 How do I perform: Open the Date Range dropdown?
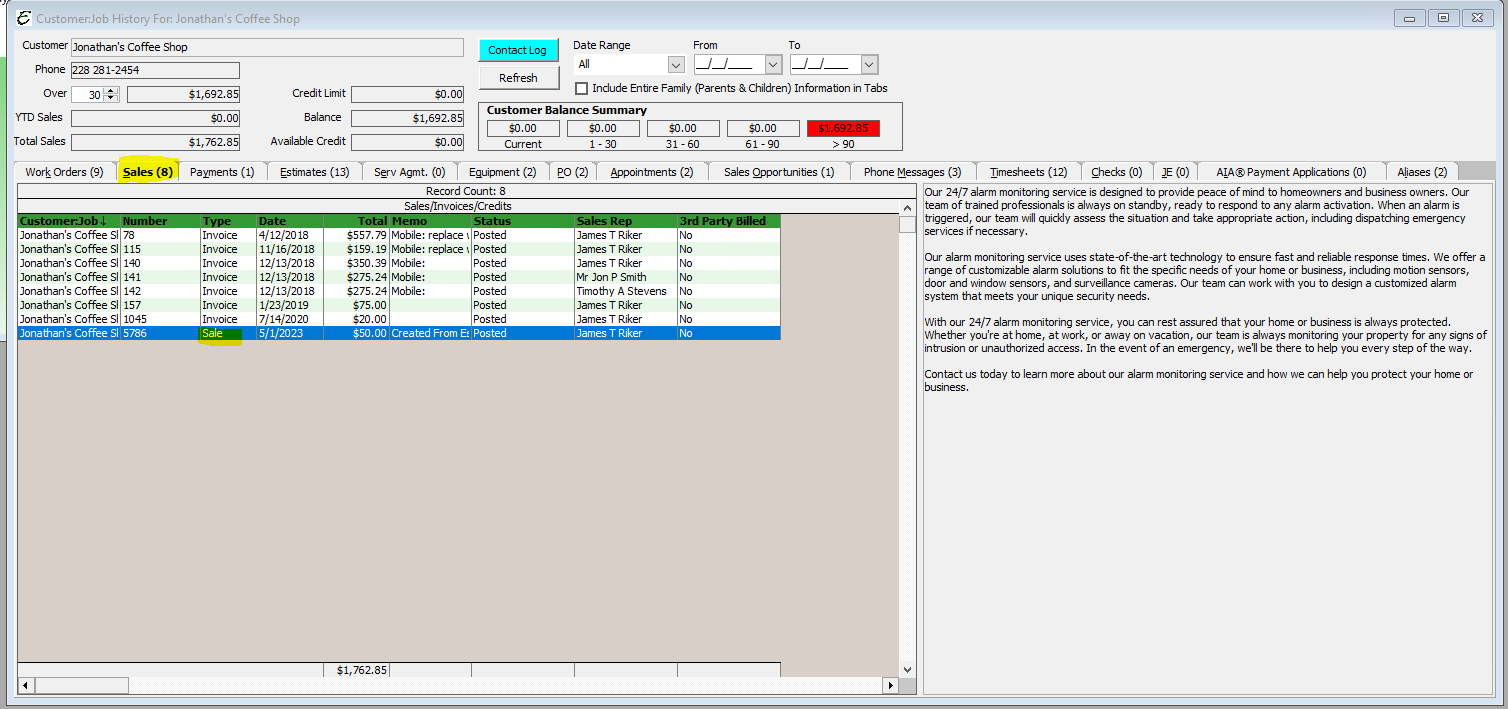tap(675, 64)
